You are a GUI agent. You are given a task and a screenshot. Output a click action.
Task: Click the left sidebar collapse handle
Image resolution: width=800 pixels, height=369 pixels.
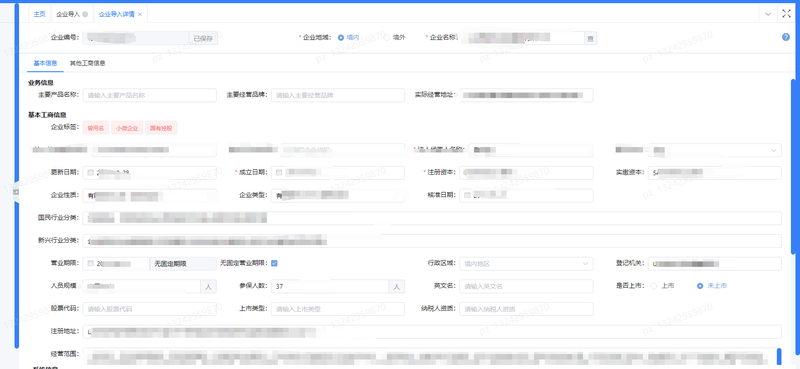pos(15,191)
